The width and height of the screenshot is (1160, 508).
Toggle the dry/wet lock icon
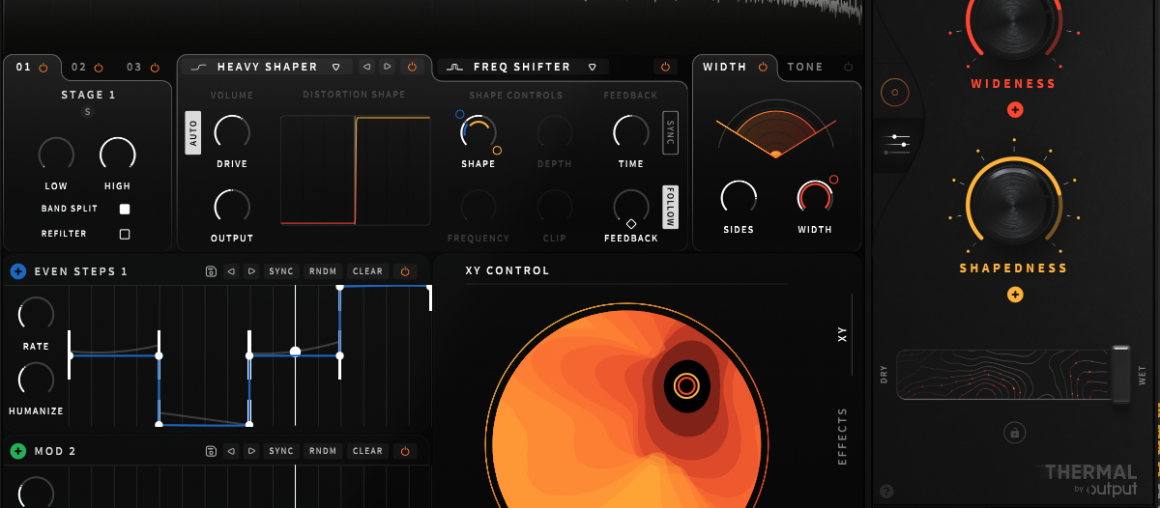coord(1014,433)
